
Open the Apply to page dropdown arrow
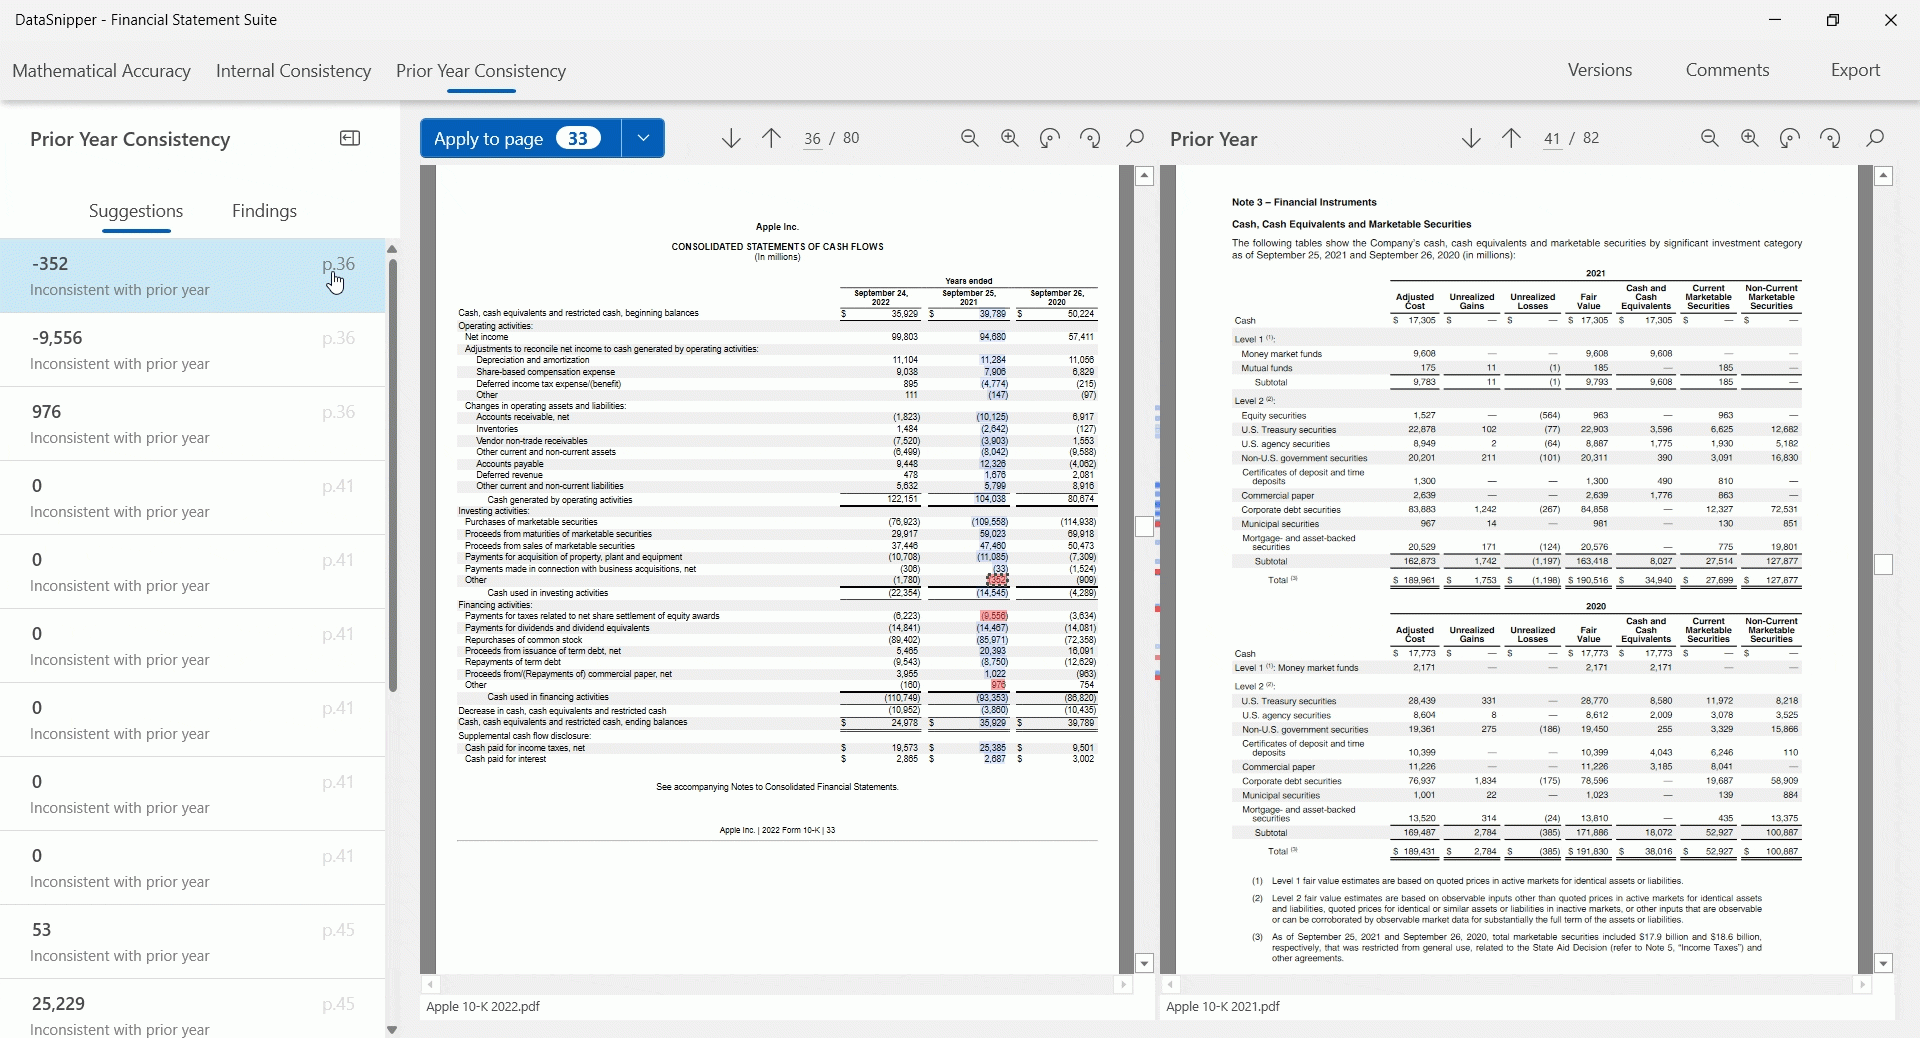point(643,138)
